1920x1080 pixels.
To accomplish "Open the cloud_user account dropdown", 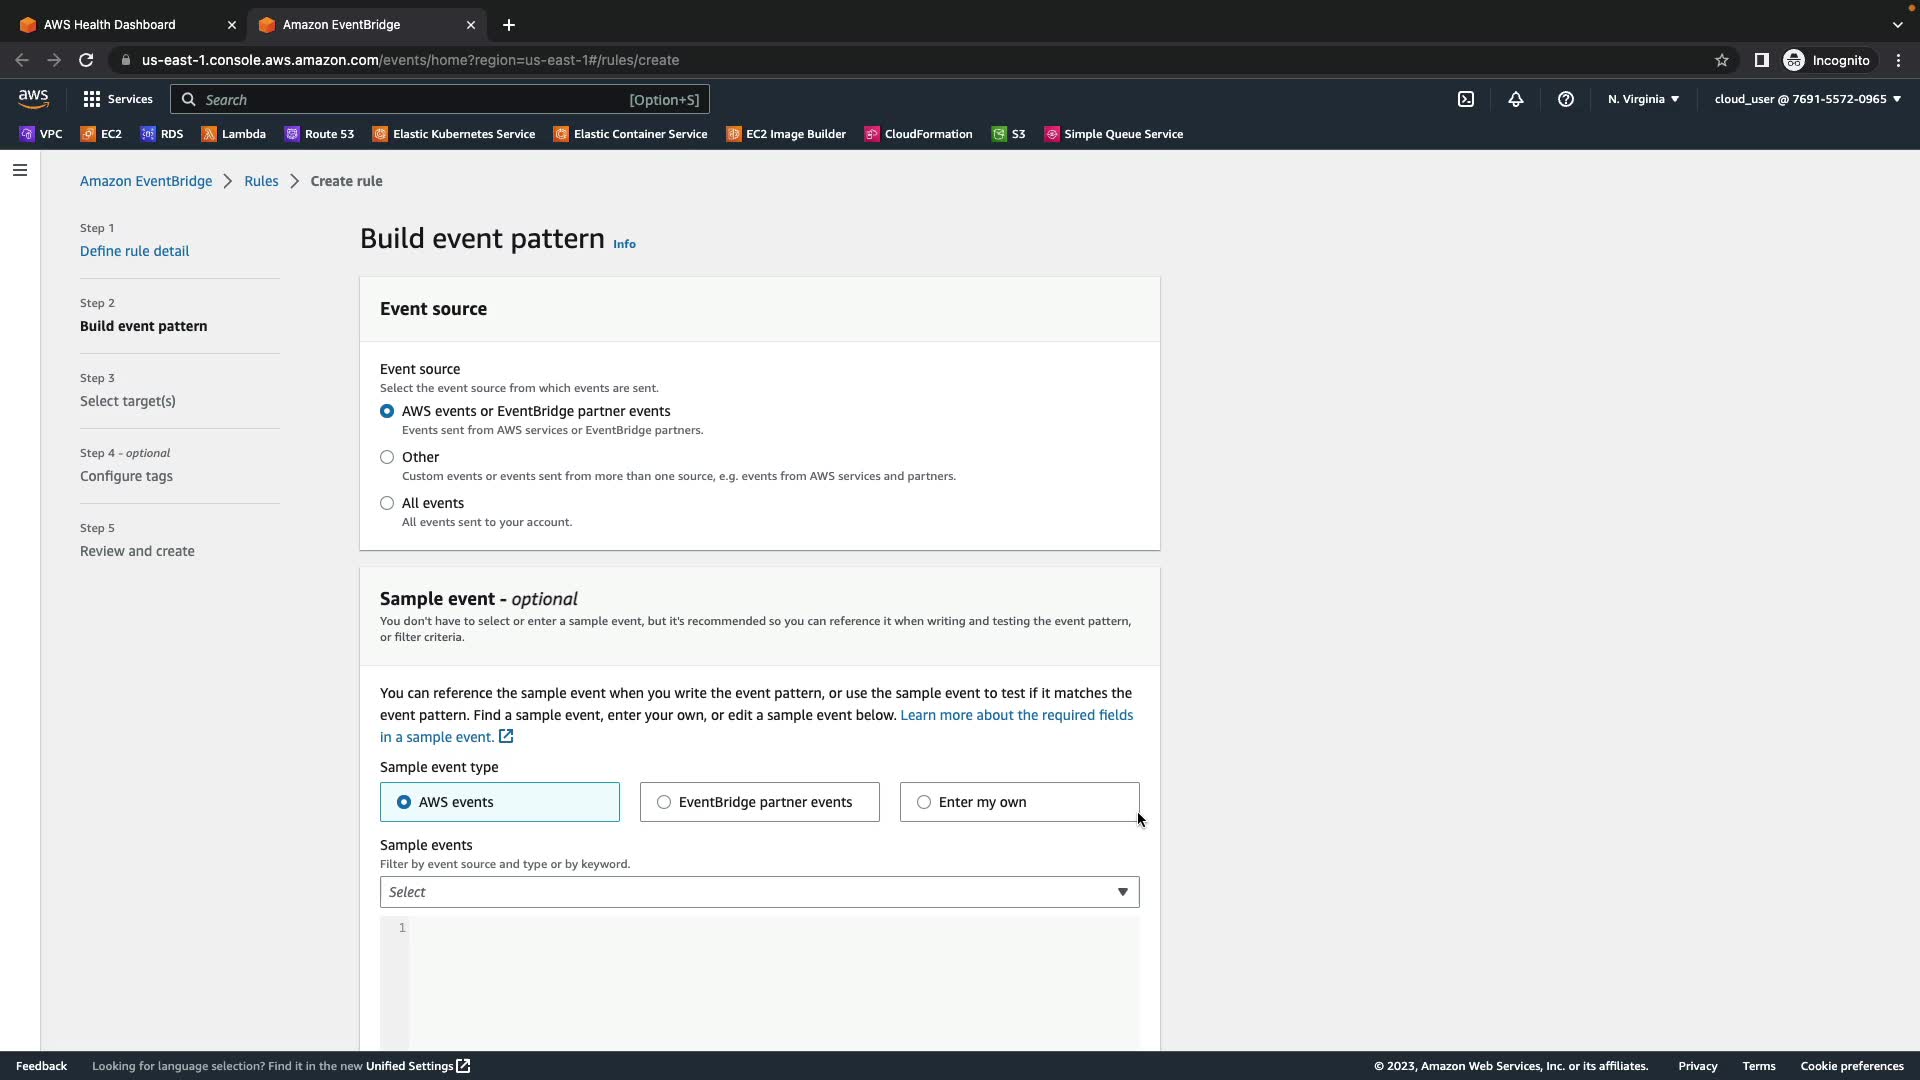I will point(1807,99).
